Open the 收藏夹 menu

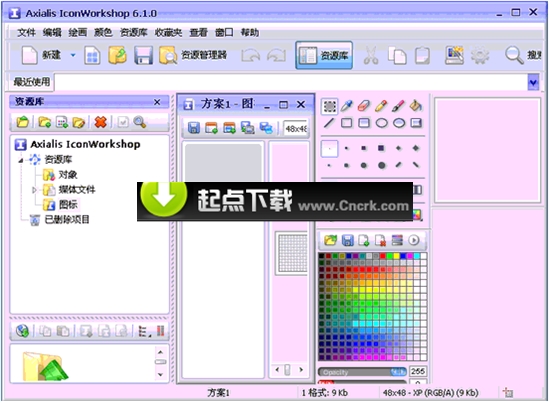tap(168, 33)
